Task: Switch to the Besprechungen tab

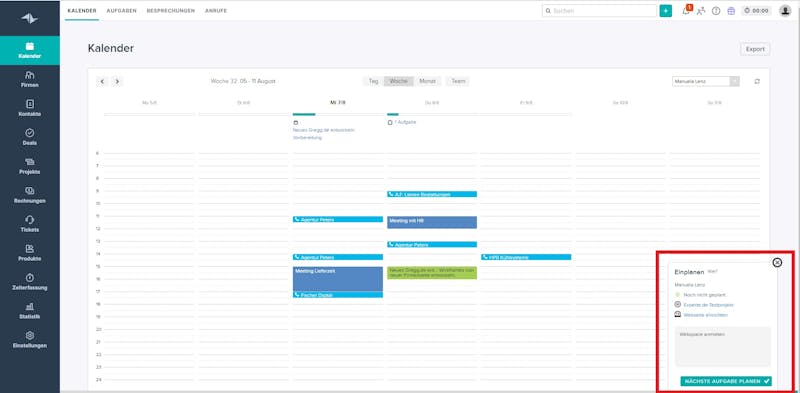Action: (170, 11)
